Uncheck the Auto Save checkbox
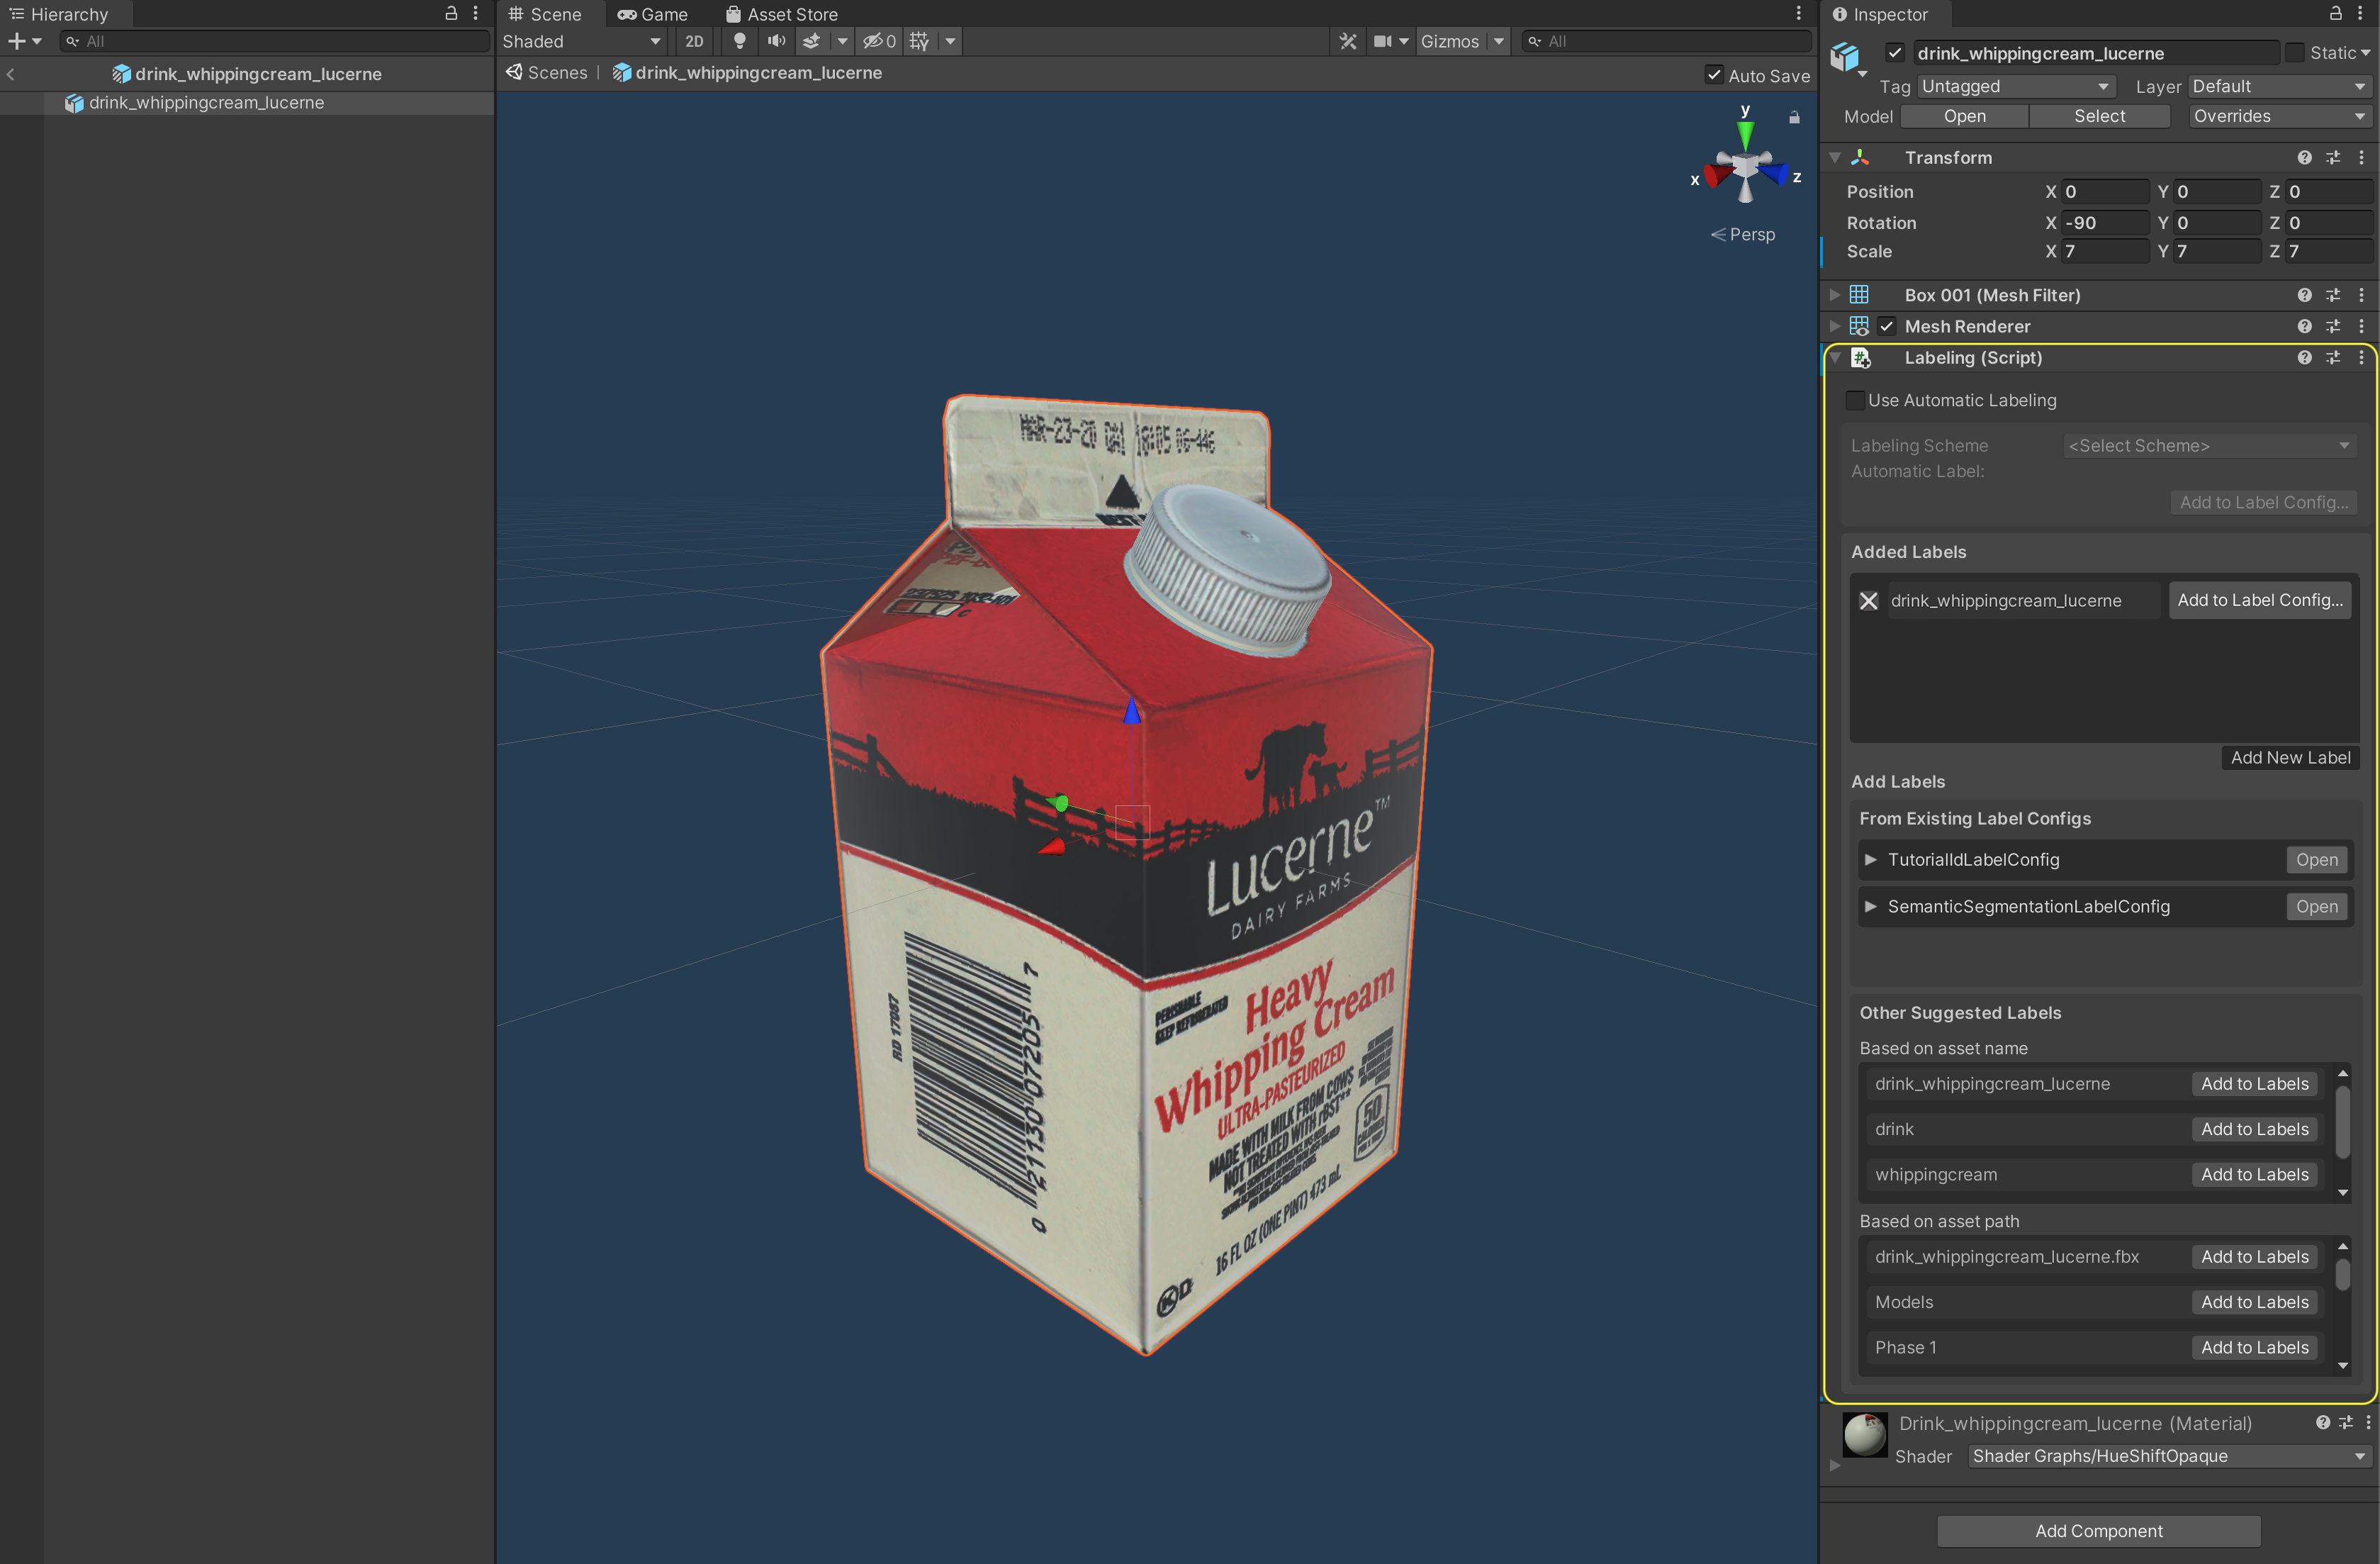This screenshot has height=1564, width=2380. click(x=1714, y=75)
